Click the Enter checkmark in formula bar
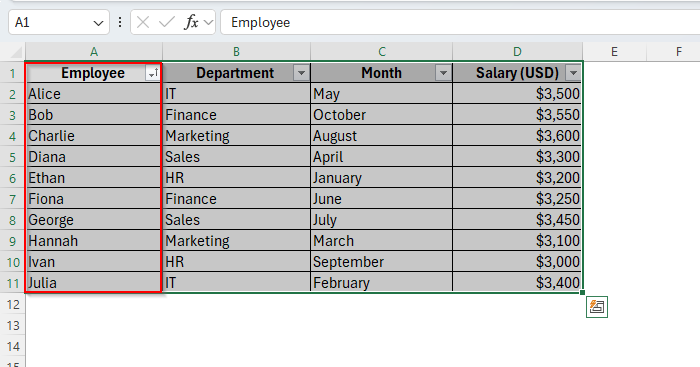The height and width of the screenshot is (367, 700). click(167, 22)
